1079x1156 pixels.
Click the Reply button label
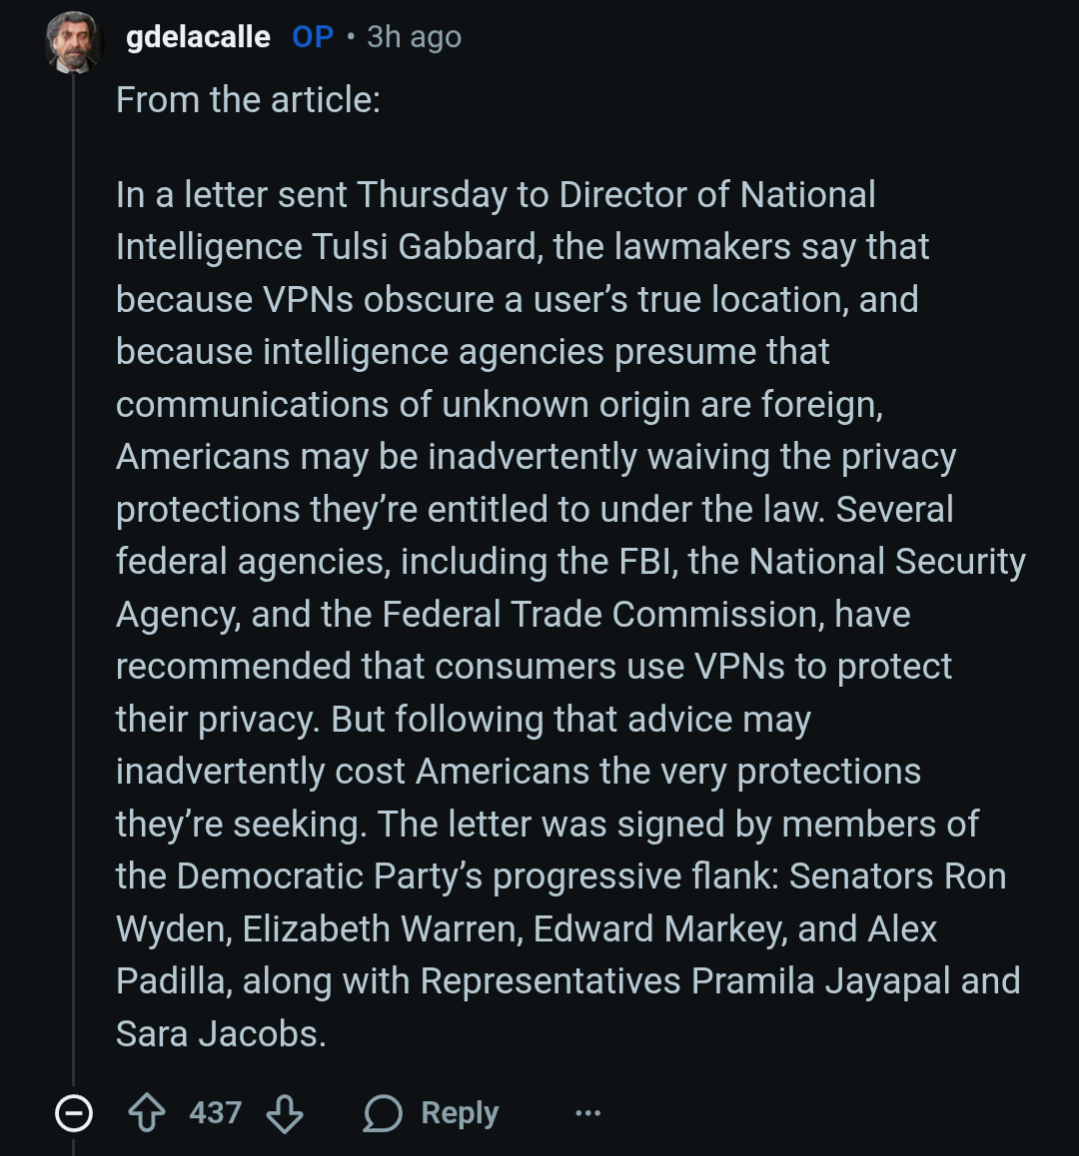[x=459, y=1113]
